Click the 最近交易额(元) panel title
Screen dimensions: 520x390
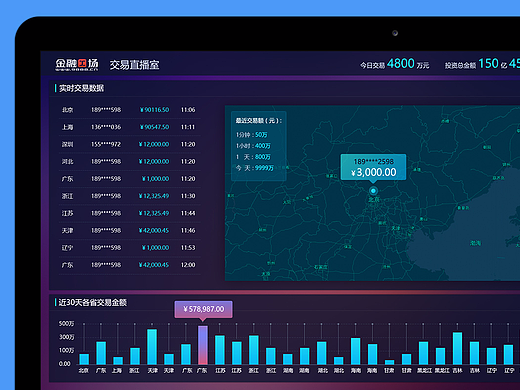coord(259,121)
